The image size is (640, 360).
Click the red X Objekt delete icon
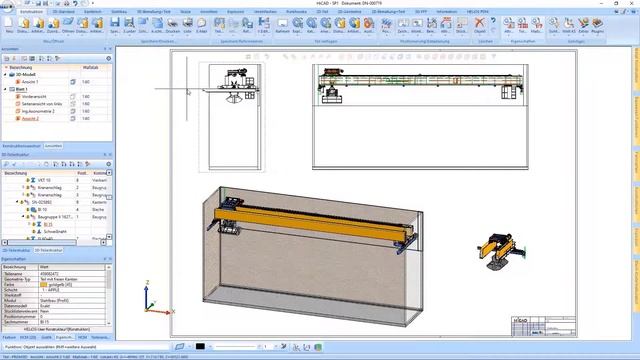(480, 25)
